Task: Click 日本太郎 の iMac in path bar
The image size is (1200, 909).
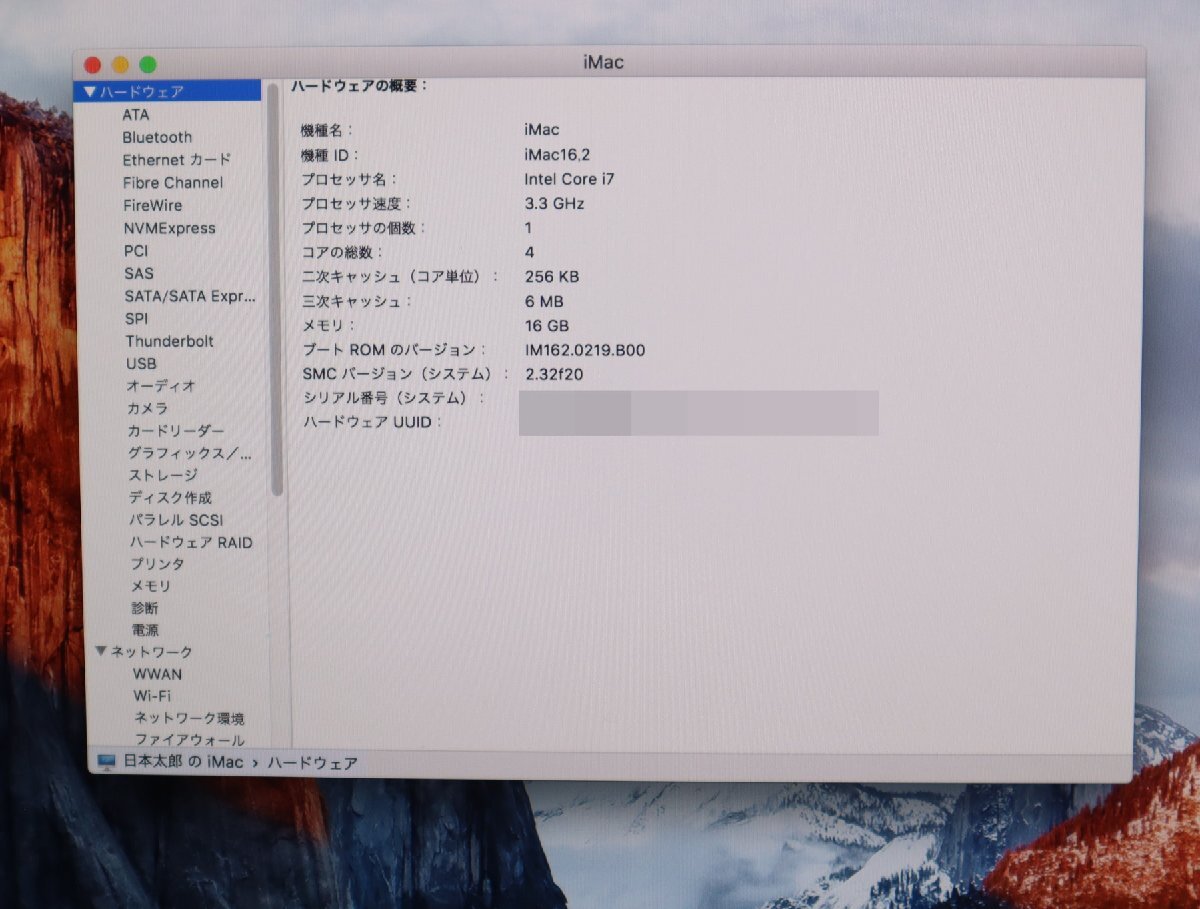Action: [183, 762]
